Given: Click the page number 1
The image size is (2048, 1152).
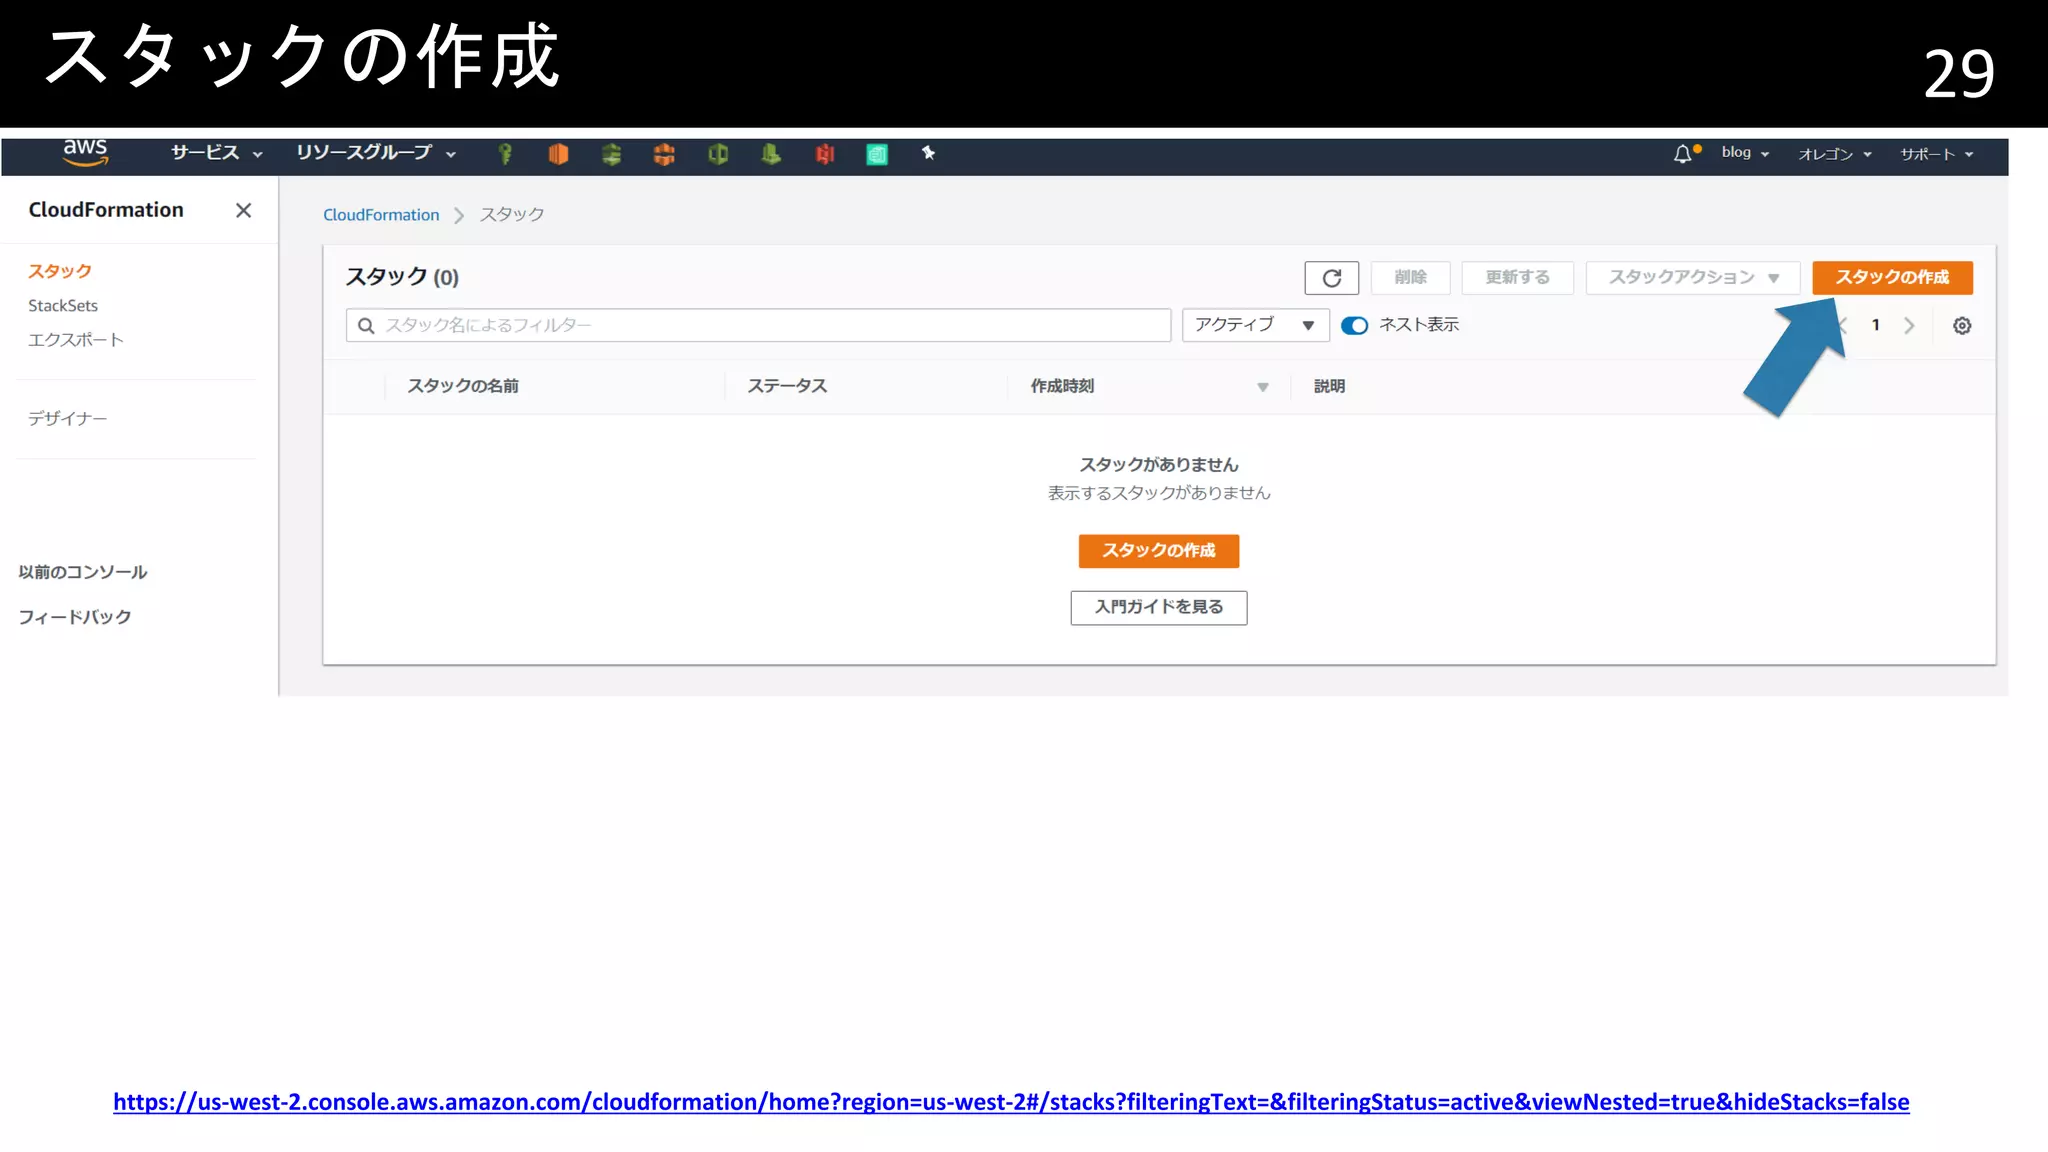Looking at the screenshot, I should pyautogui.click(x=1875, y=325).
